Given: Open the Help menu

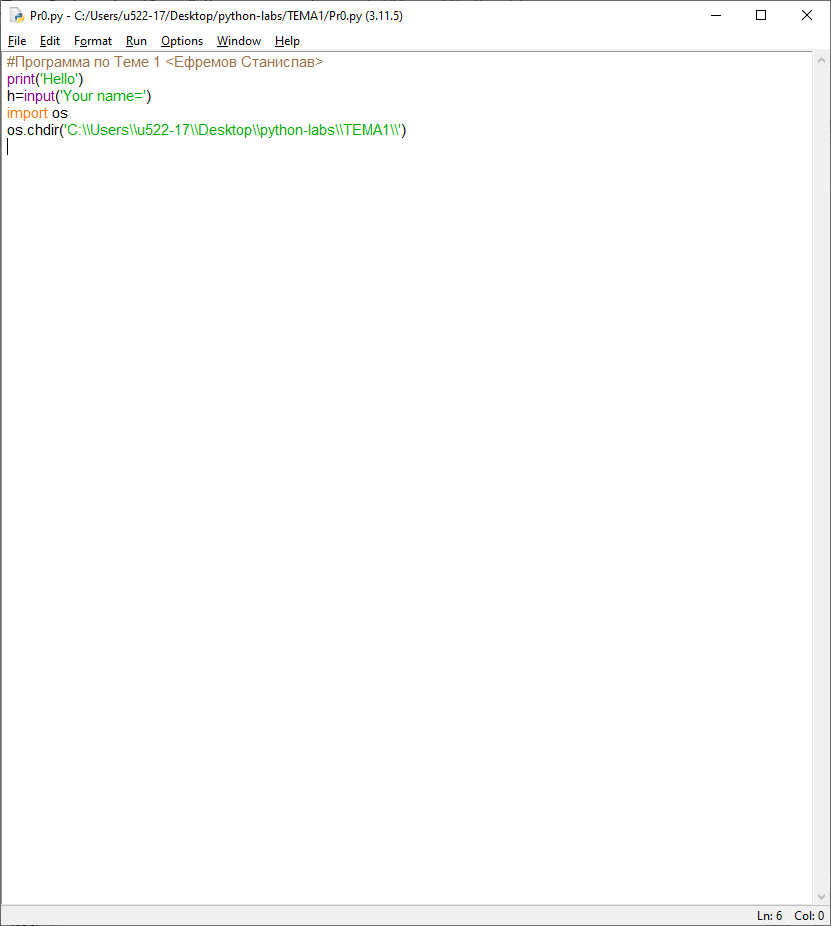Looking at the screenshot, I should point(287,41).
